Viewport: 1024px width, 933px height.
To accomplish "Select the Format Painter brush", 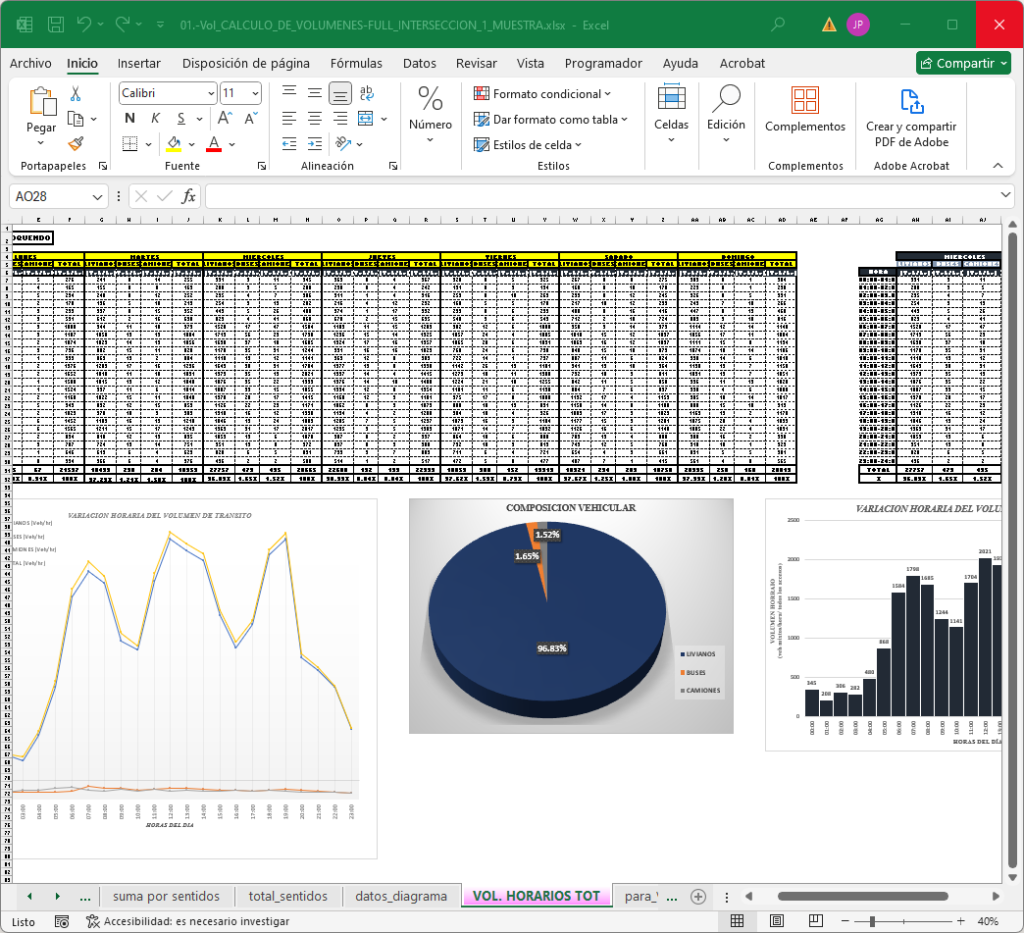I will click(75, 143).
